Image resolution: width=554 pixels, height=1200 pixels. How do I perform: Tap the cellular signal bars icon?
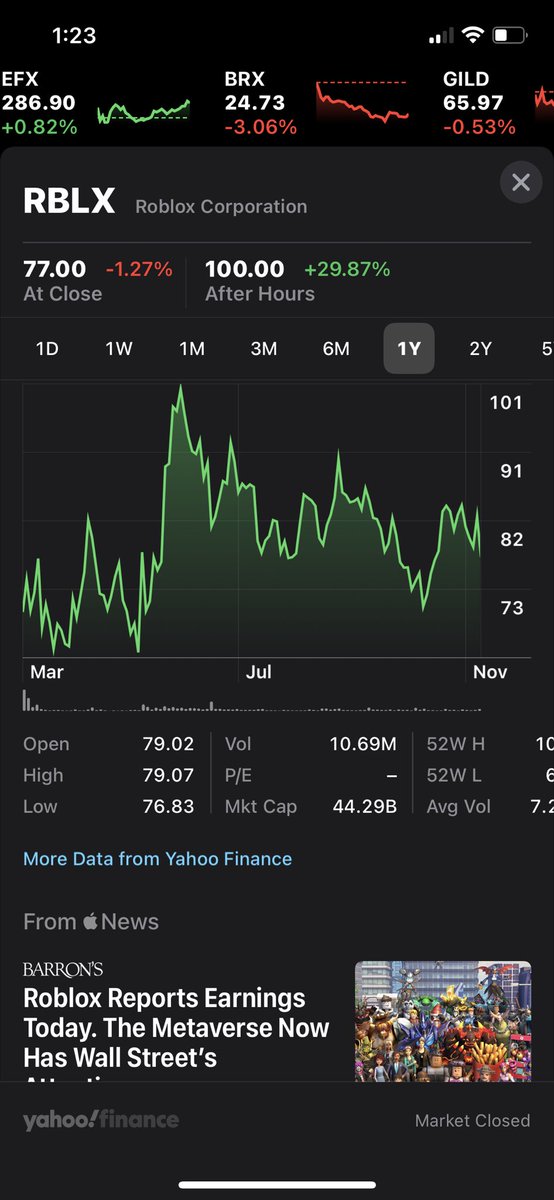(440, 37)
